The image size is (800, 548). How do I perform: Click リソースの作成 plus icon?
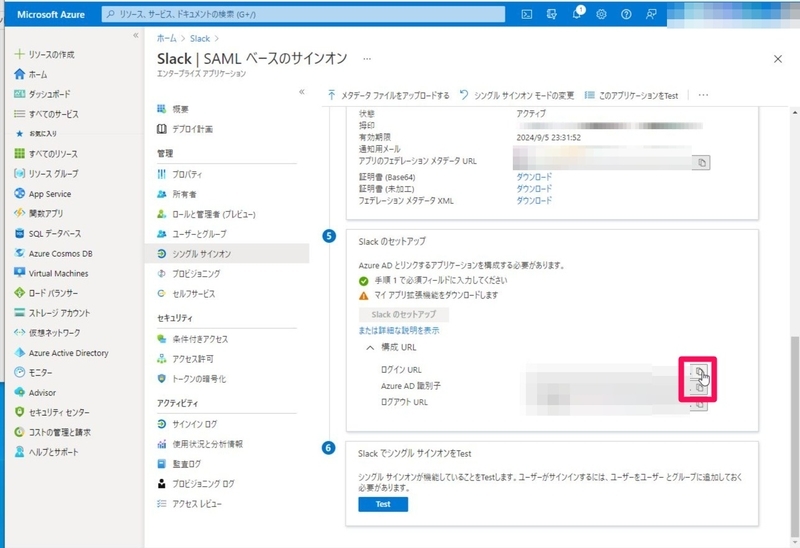[19, 54]
